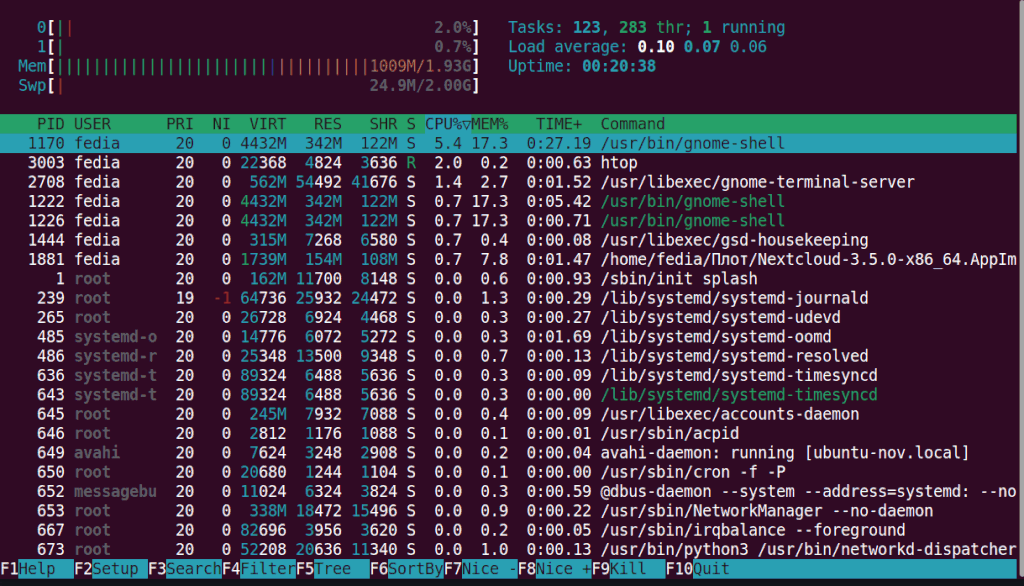
Task: Select process 1170 gnome-shell row
Action: pyautogui.click(x=508, y=144)
